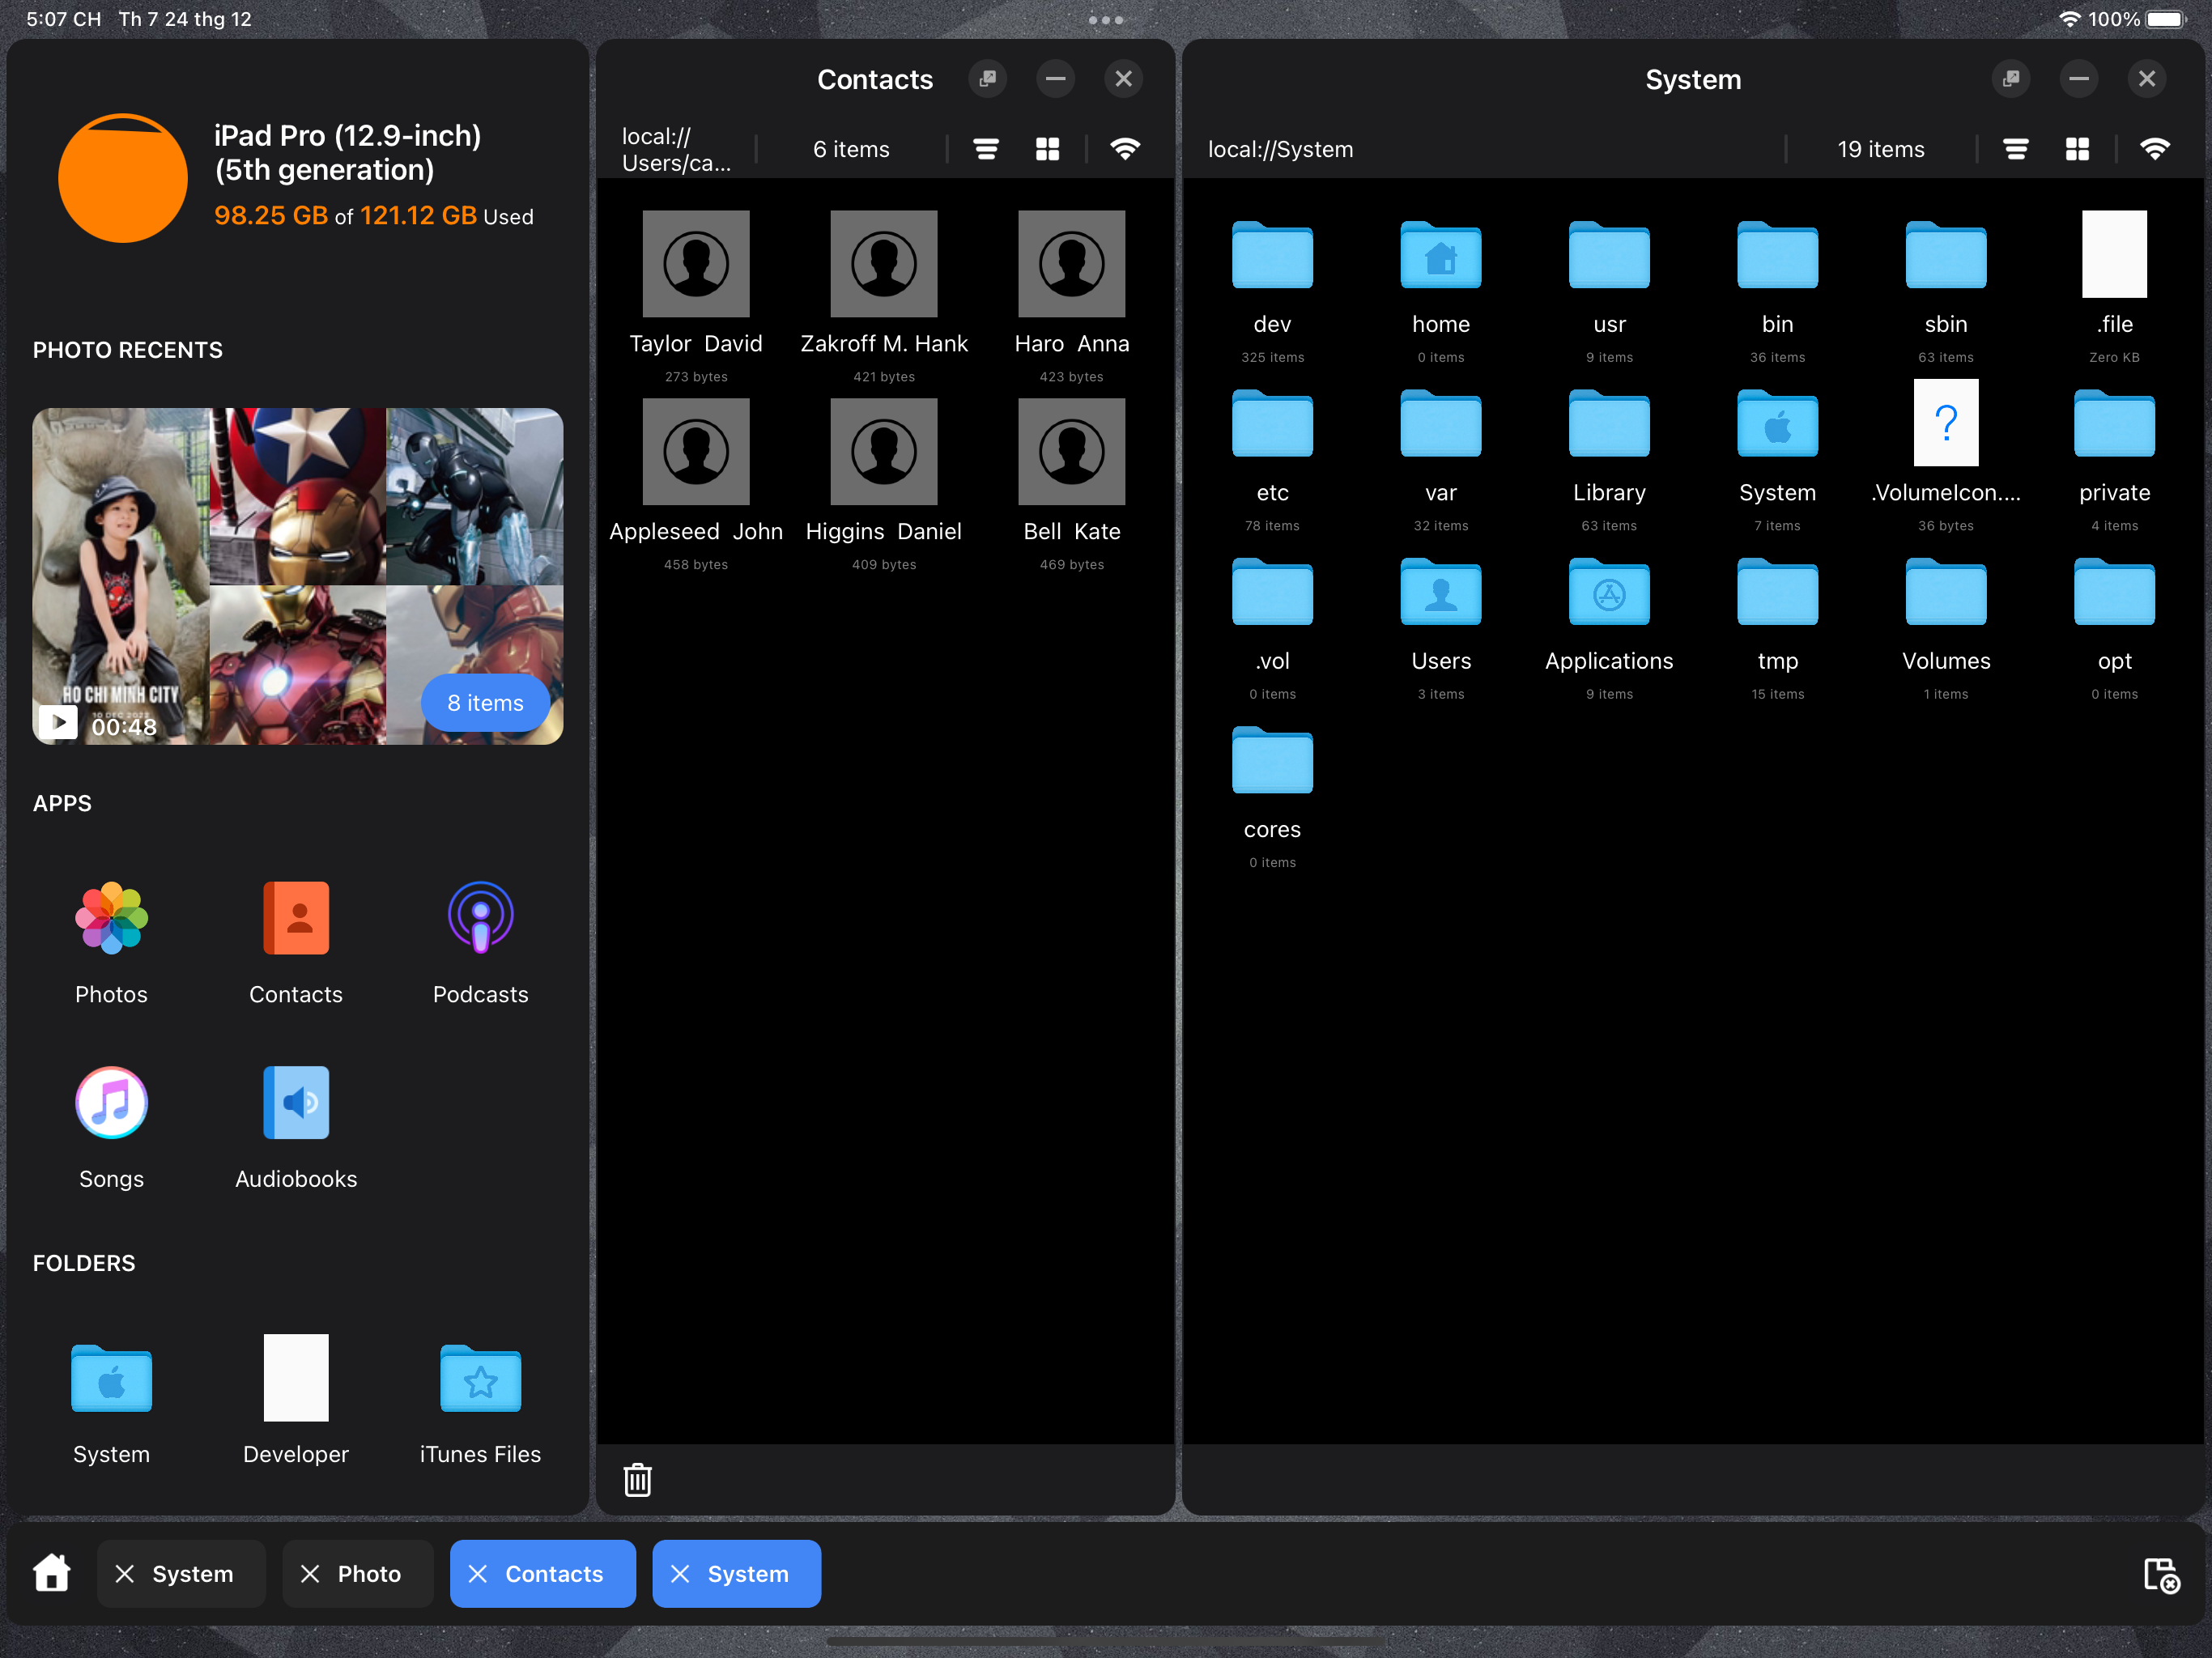Tap the three-dot multitasking menu at top

(1106, 19)
